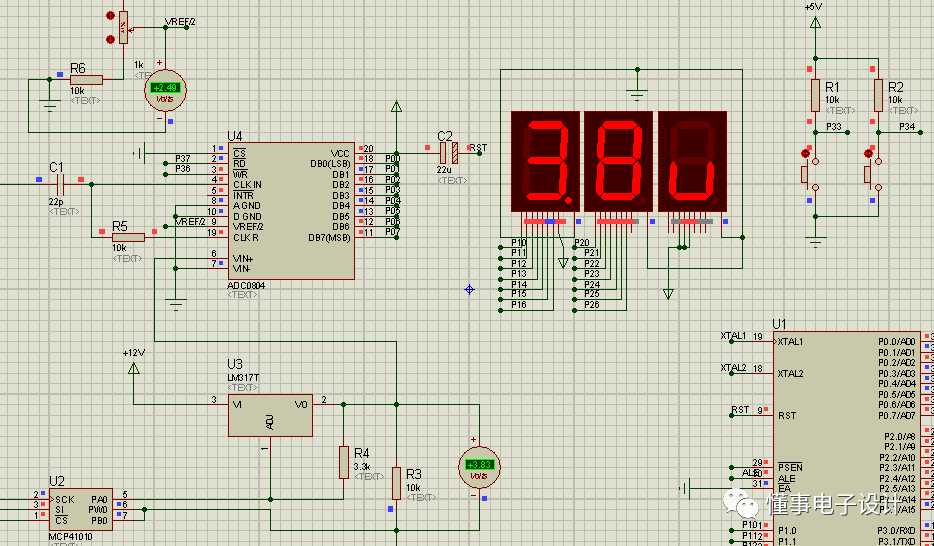Image resolution: width=934 pixels, height=546 pixels.
Task: Select resistor R6 symbol
Action: 86,80
